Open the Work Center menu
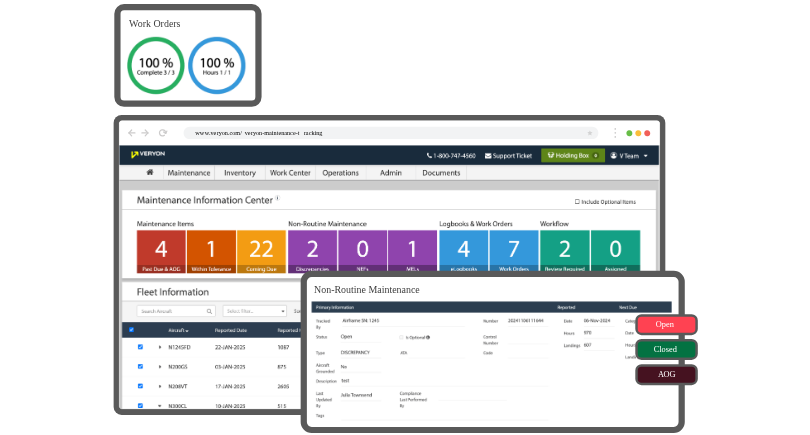The height and width of the screenshot is (435, 810). pos(290,173)
